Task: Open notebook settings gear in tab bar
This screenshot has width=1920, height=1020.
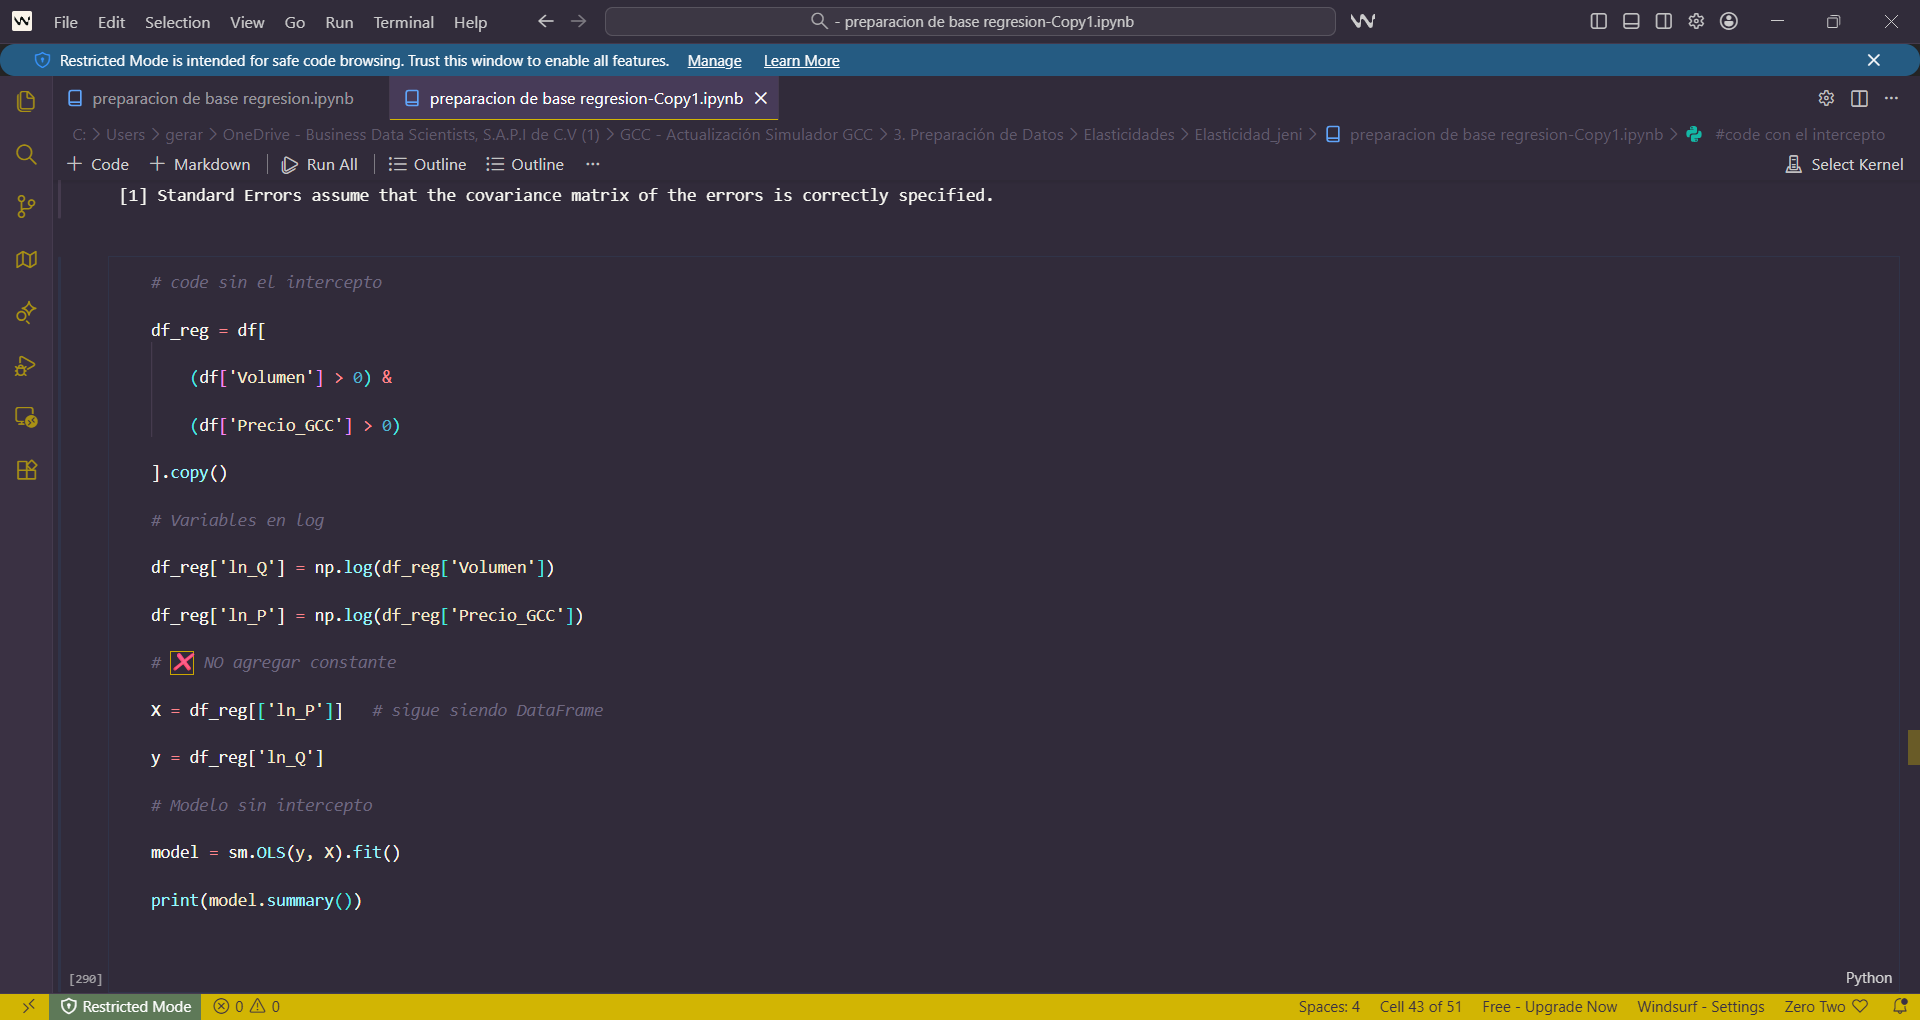Action: click(1826, 98)
